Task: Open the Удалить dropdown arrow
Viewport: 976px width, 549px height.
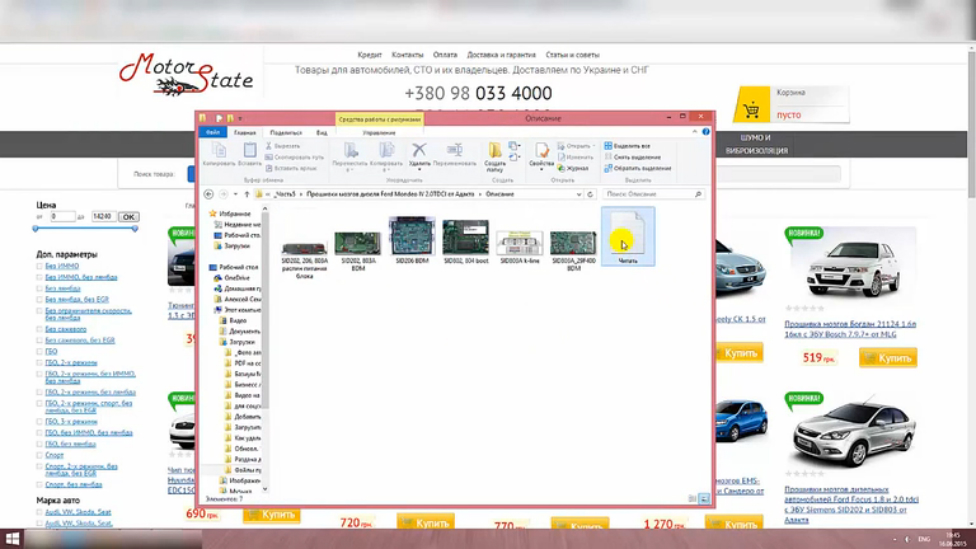Action: [419, 169]
